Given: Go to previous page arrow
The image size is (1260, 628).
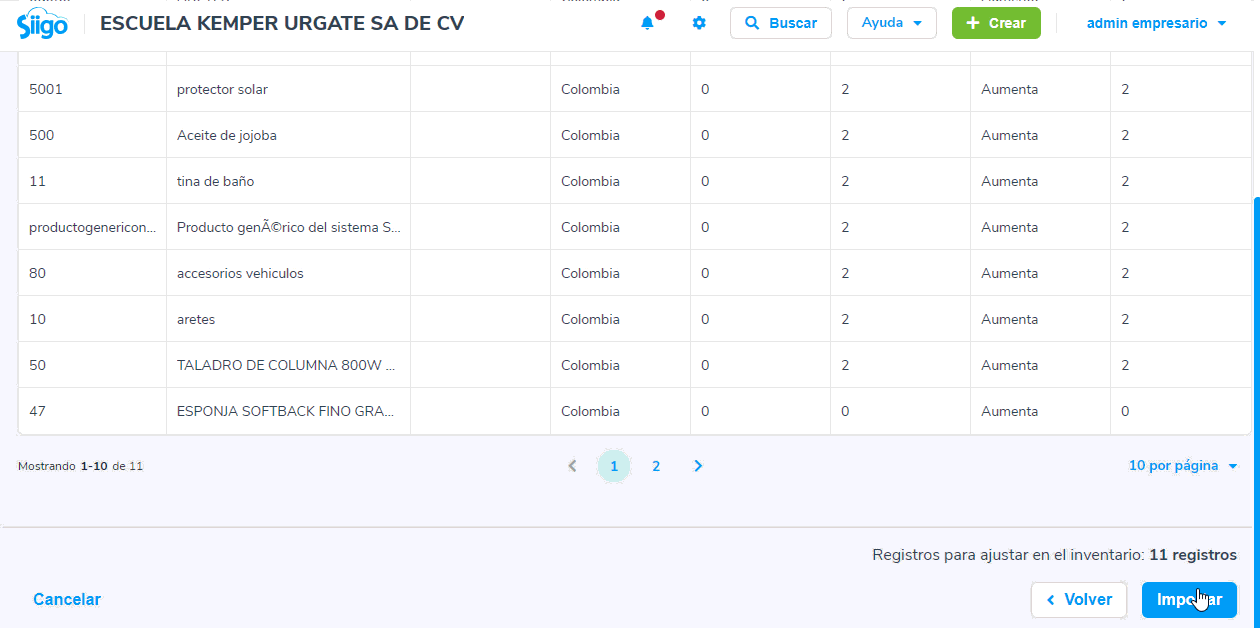Looking at the screenshot, I should tap(572, 466).
